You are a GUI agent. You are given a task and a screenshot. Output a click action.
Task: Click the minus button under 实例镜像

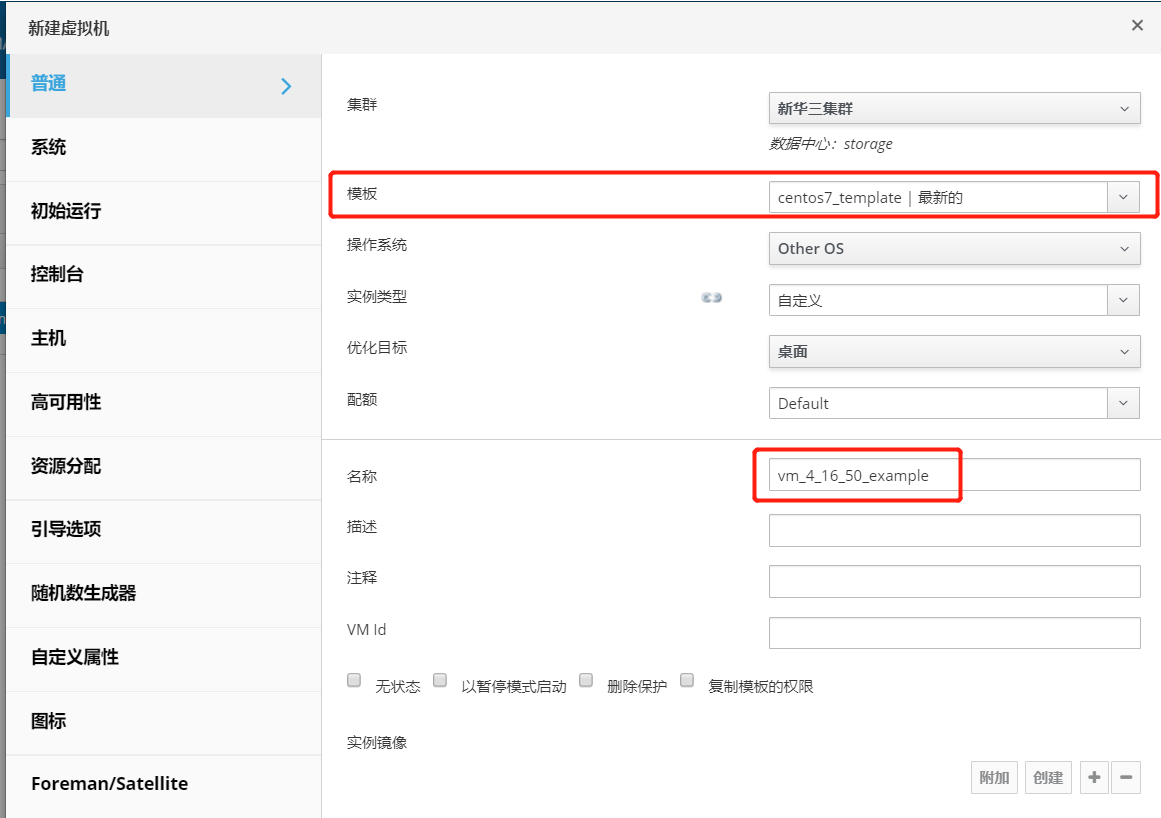coord(1126,777)
